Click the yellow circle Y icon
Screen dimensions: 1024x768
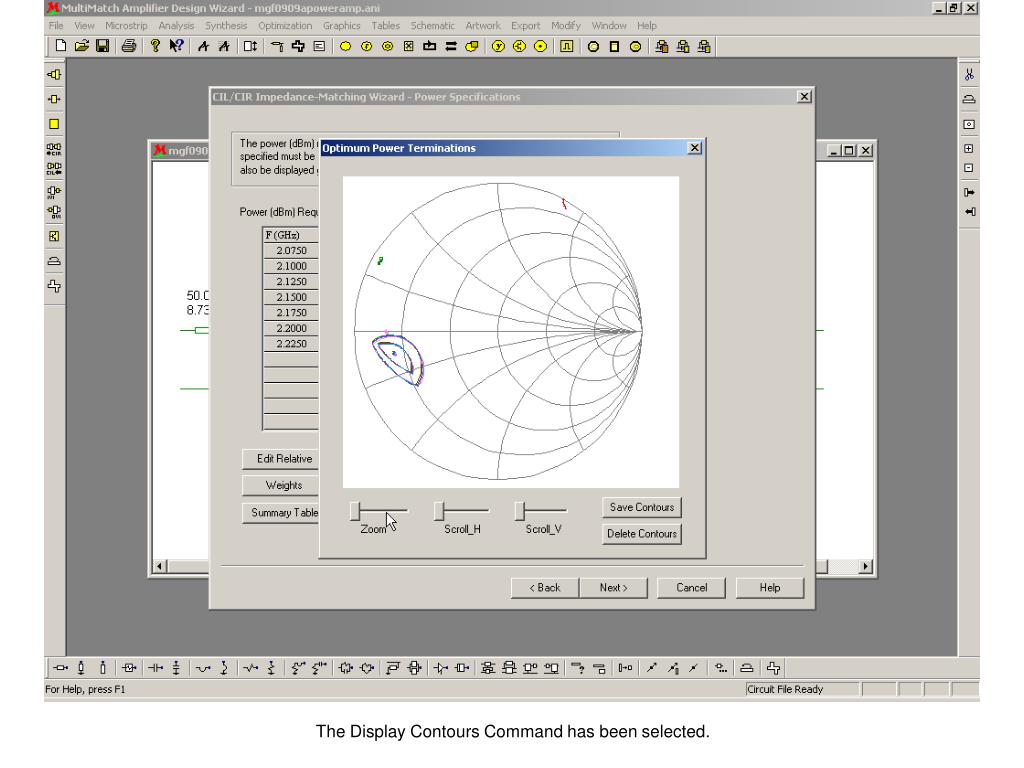(498, 46)
